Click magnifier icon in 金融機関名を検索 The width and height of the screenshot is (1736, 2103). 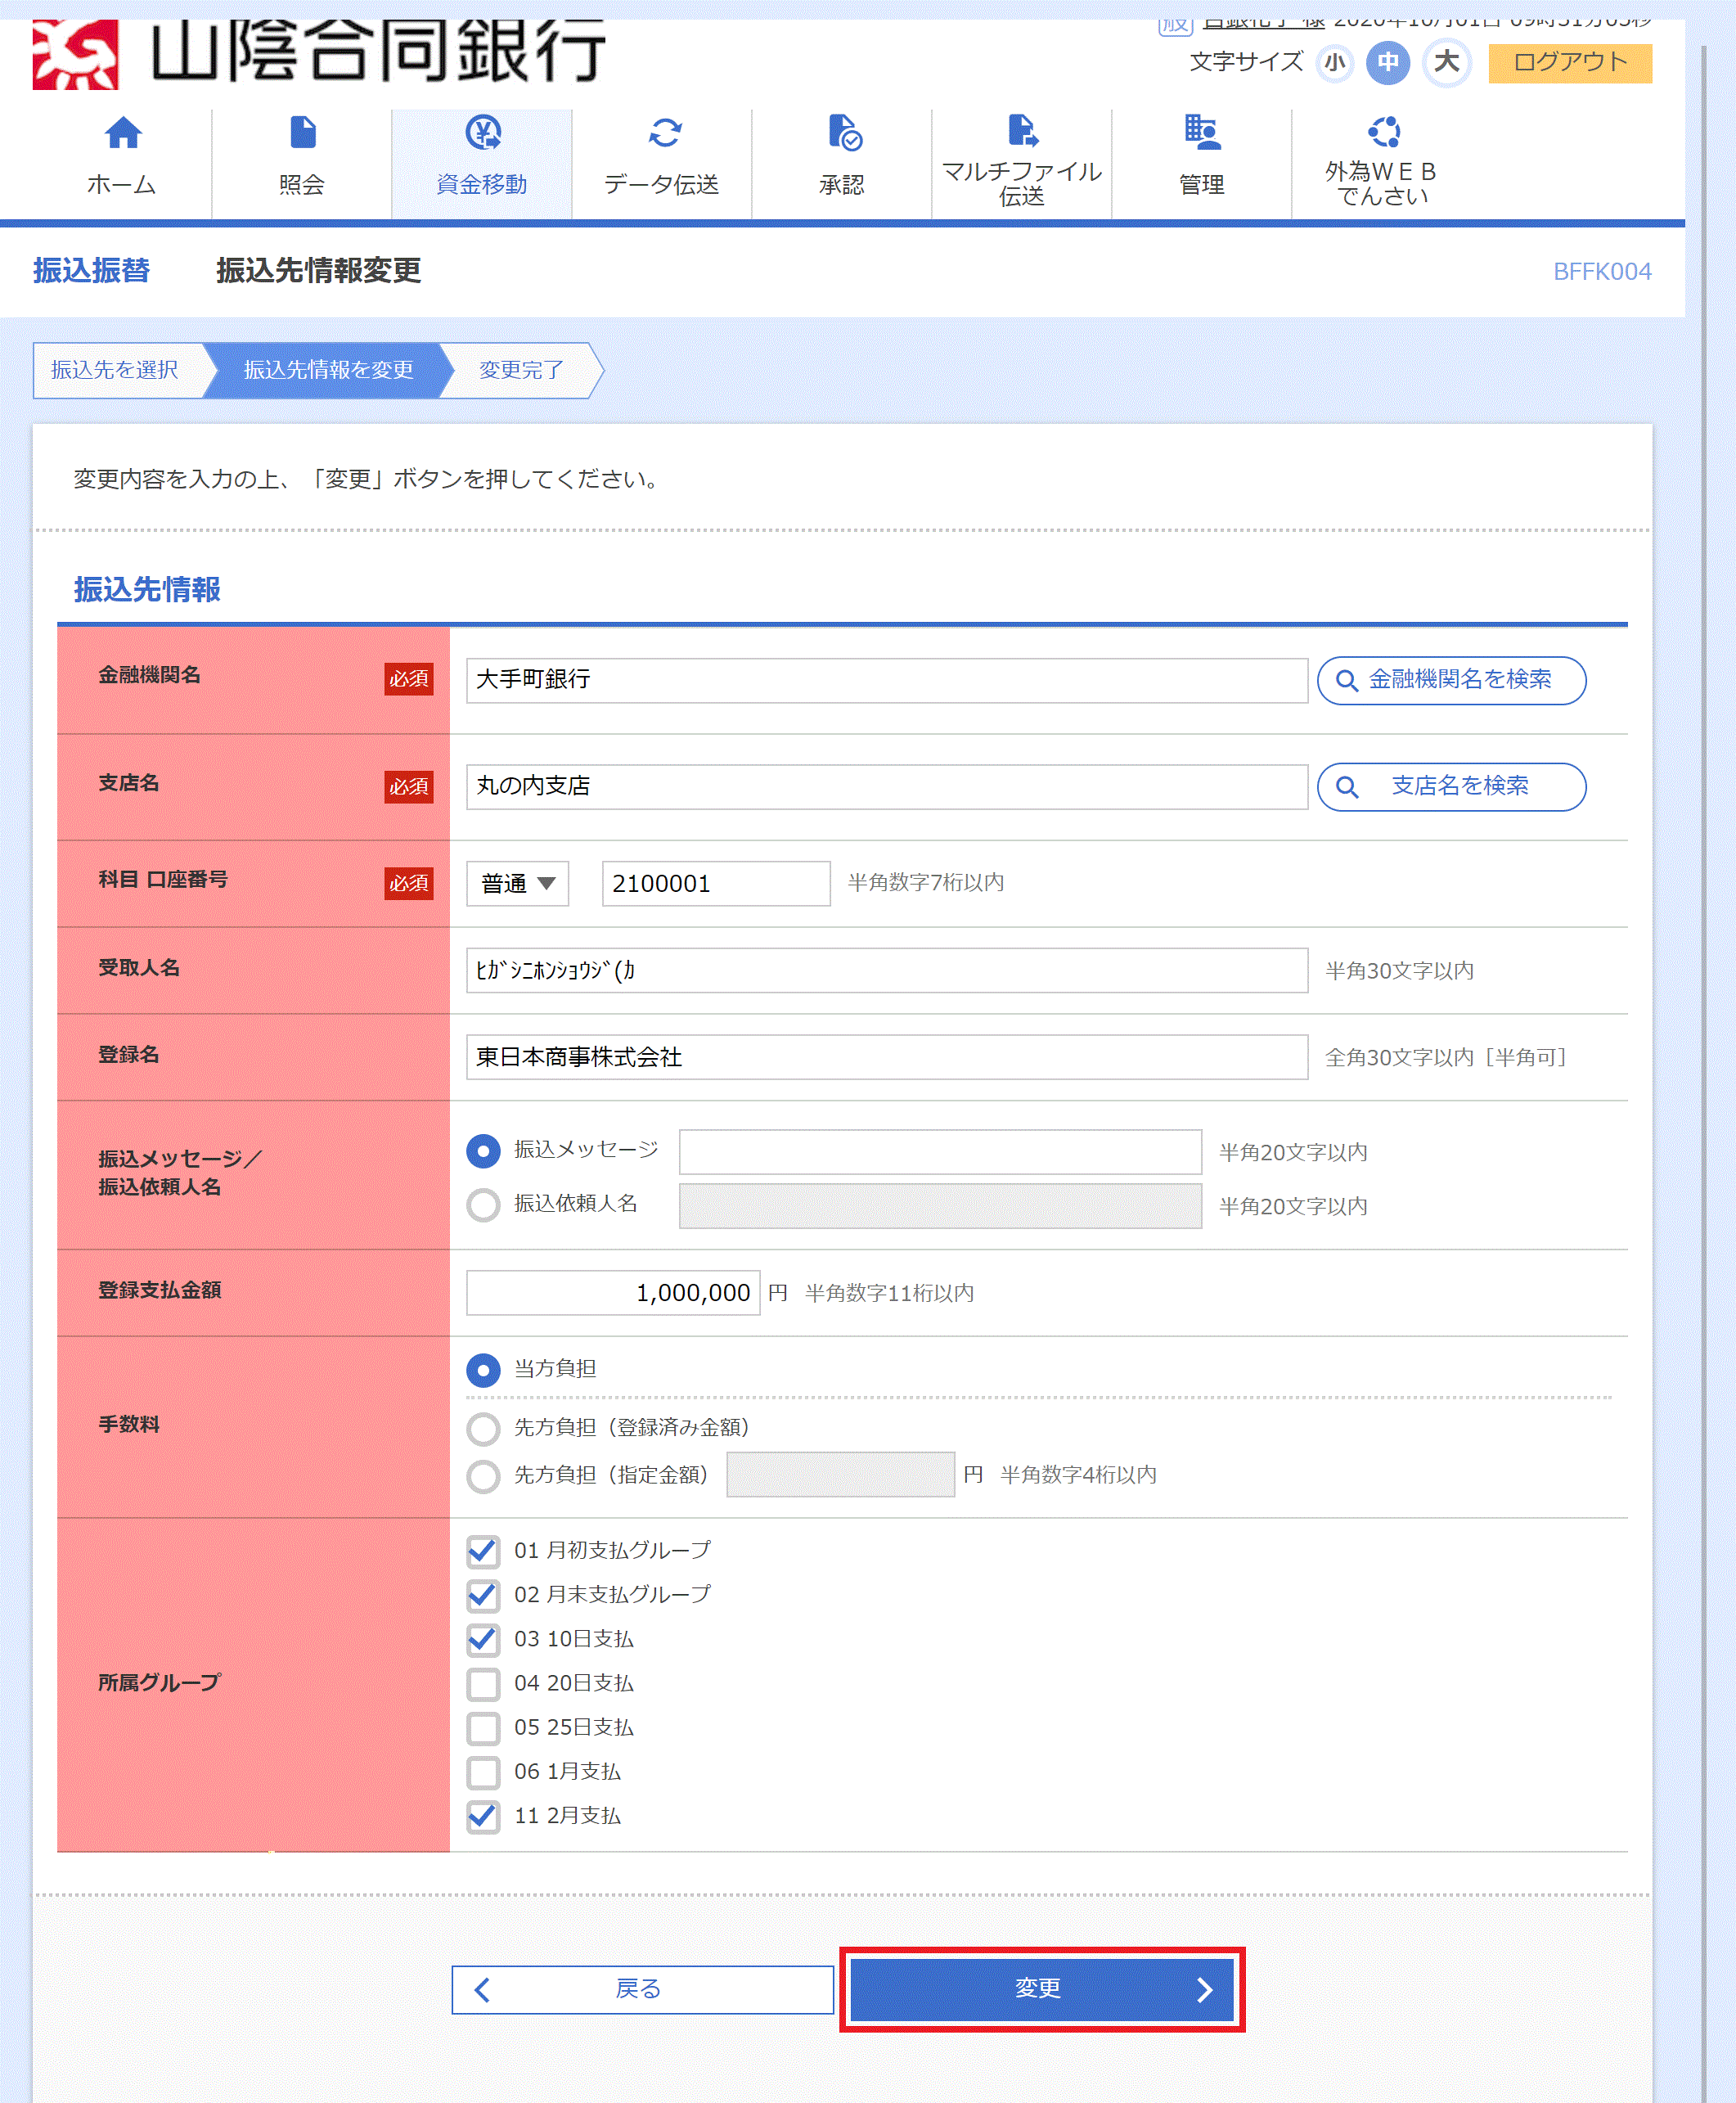[x=1346, y=680]
